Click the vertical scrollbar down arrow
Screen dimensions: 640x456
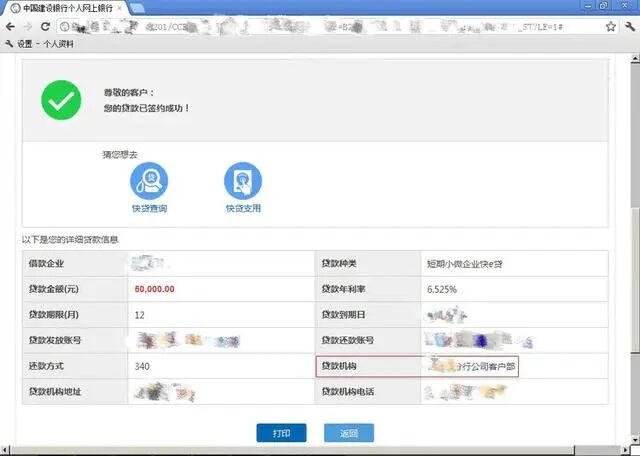[636, 440]
